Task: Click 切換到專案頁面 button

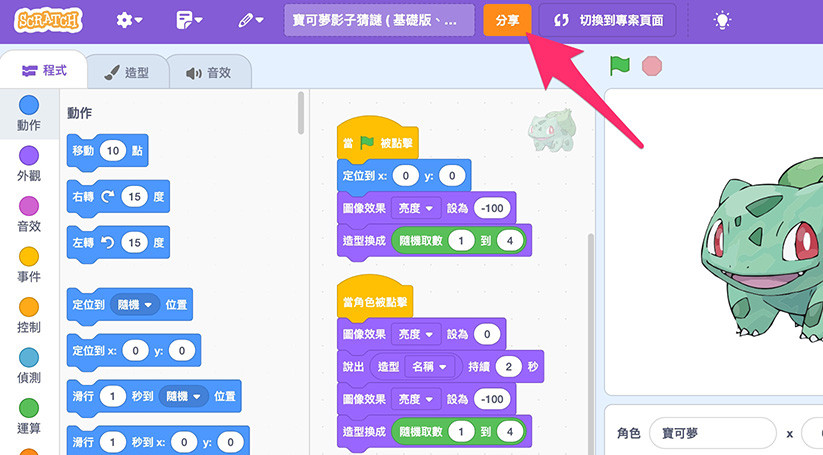Action: click(608, 20)
